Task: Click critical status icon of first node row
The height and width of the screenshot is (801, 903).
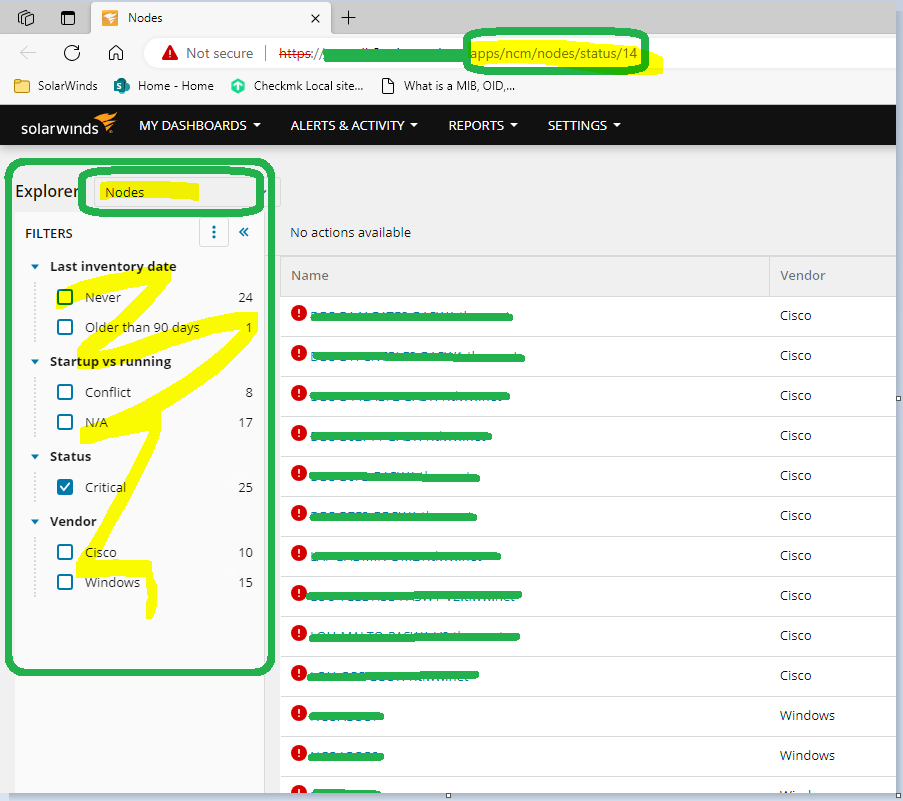Action: (299, 313)
